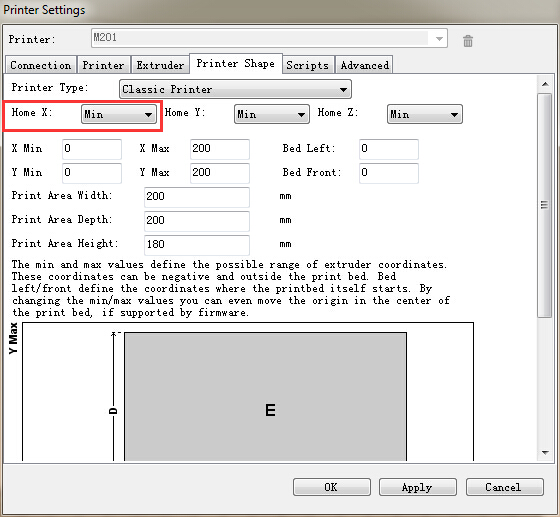The width and height of the screenshot is (560, 517).
Task: Click the Print Area Width field
Action: [197, 197]
